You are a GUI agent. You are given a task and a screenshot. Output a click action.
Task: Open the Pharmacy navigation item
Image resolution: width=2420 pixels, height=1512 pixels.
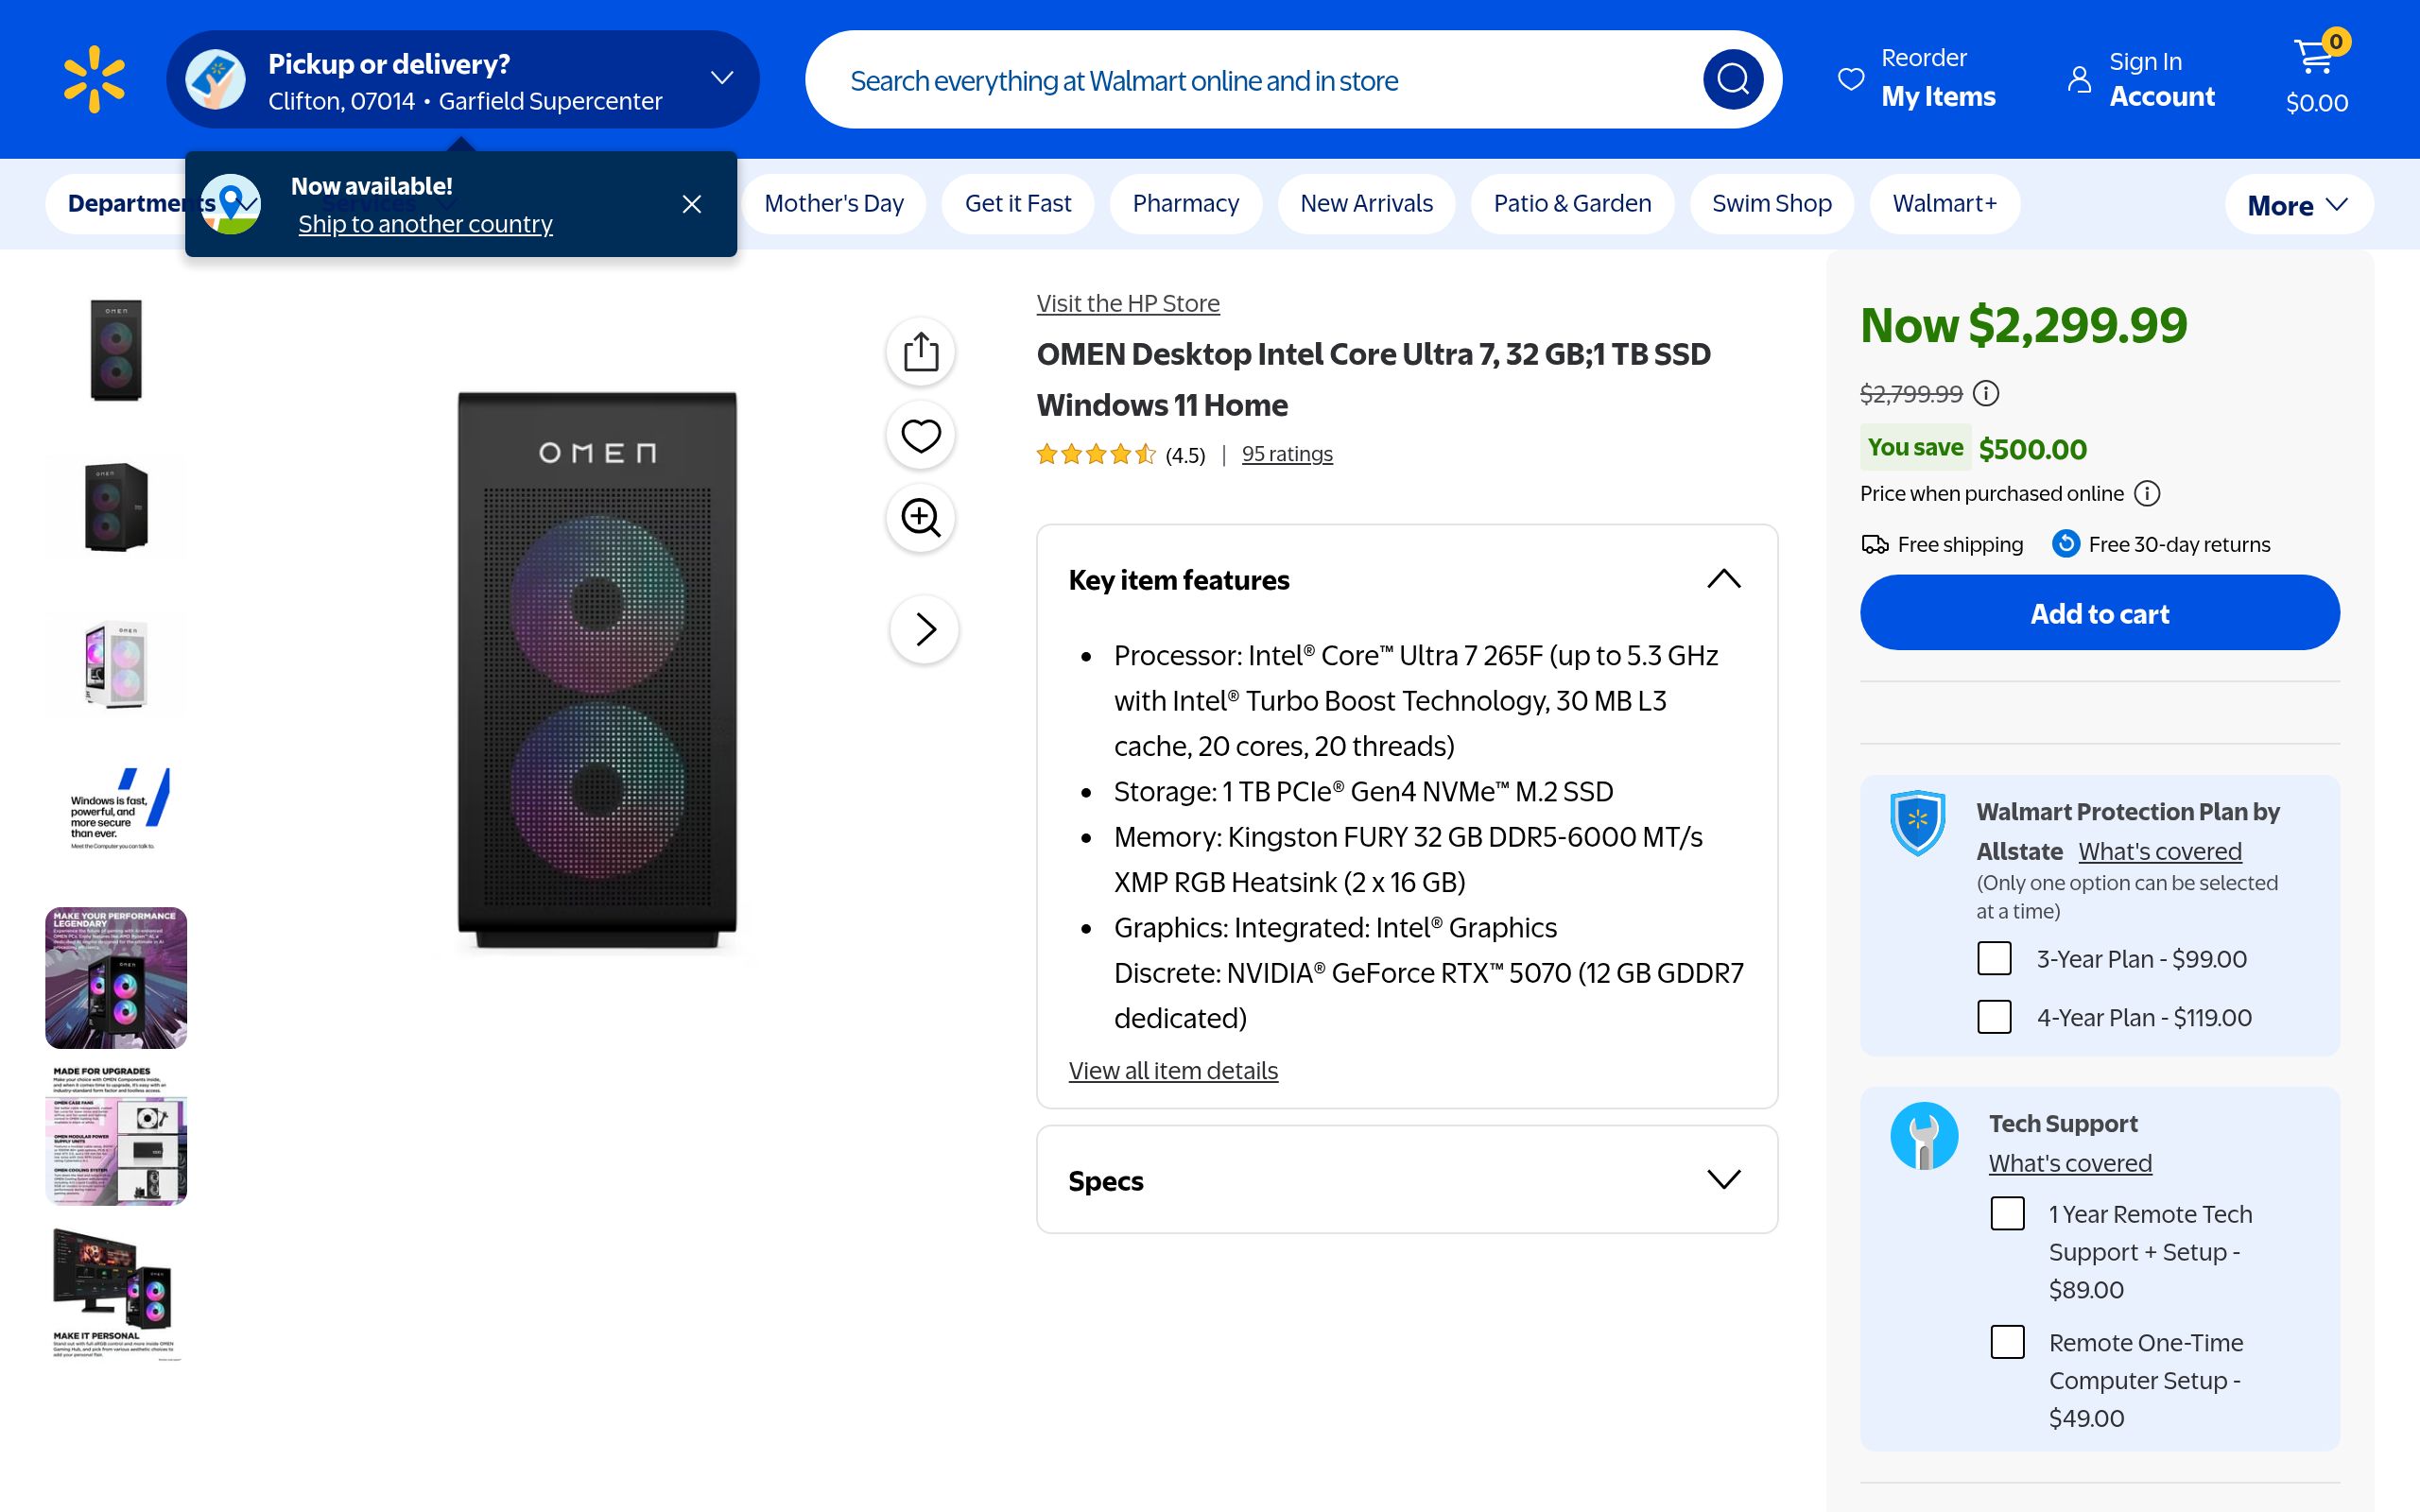tap(1185, 204)
